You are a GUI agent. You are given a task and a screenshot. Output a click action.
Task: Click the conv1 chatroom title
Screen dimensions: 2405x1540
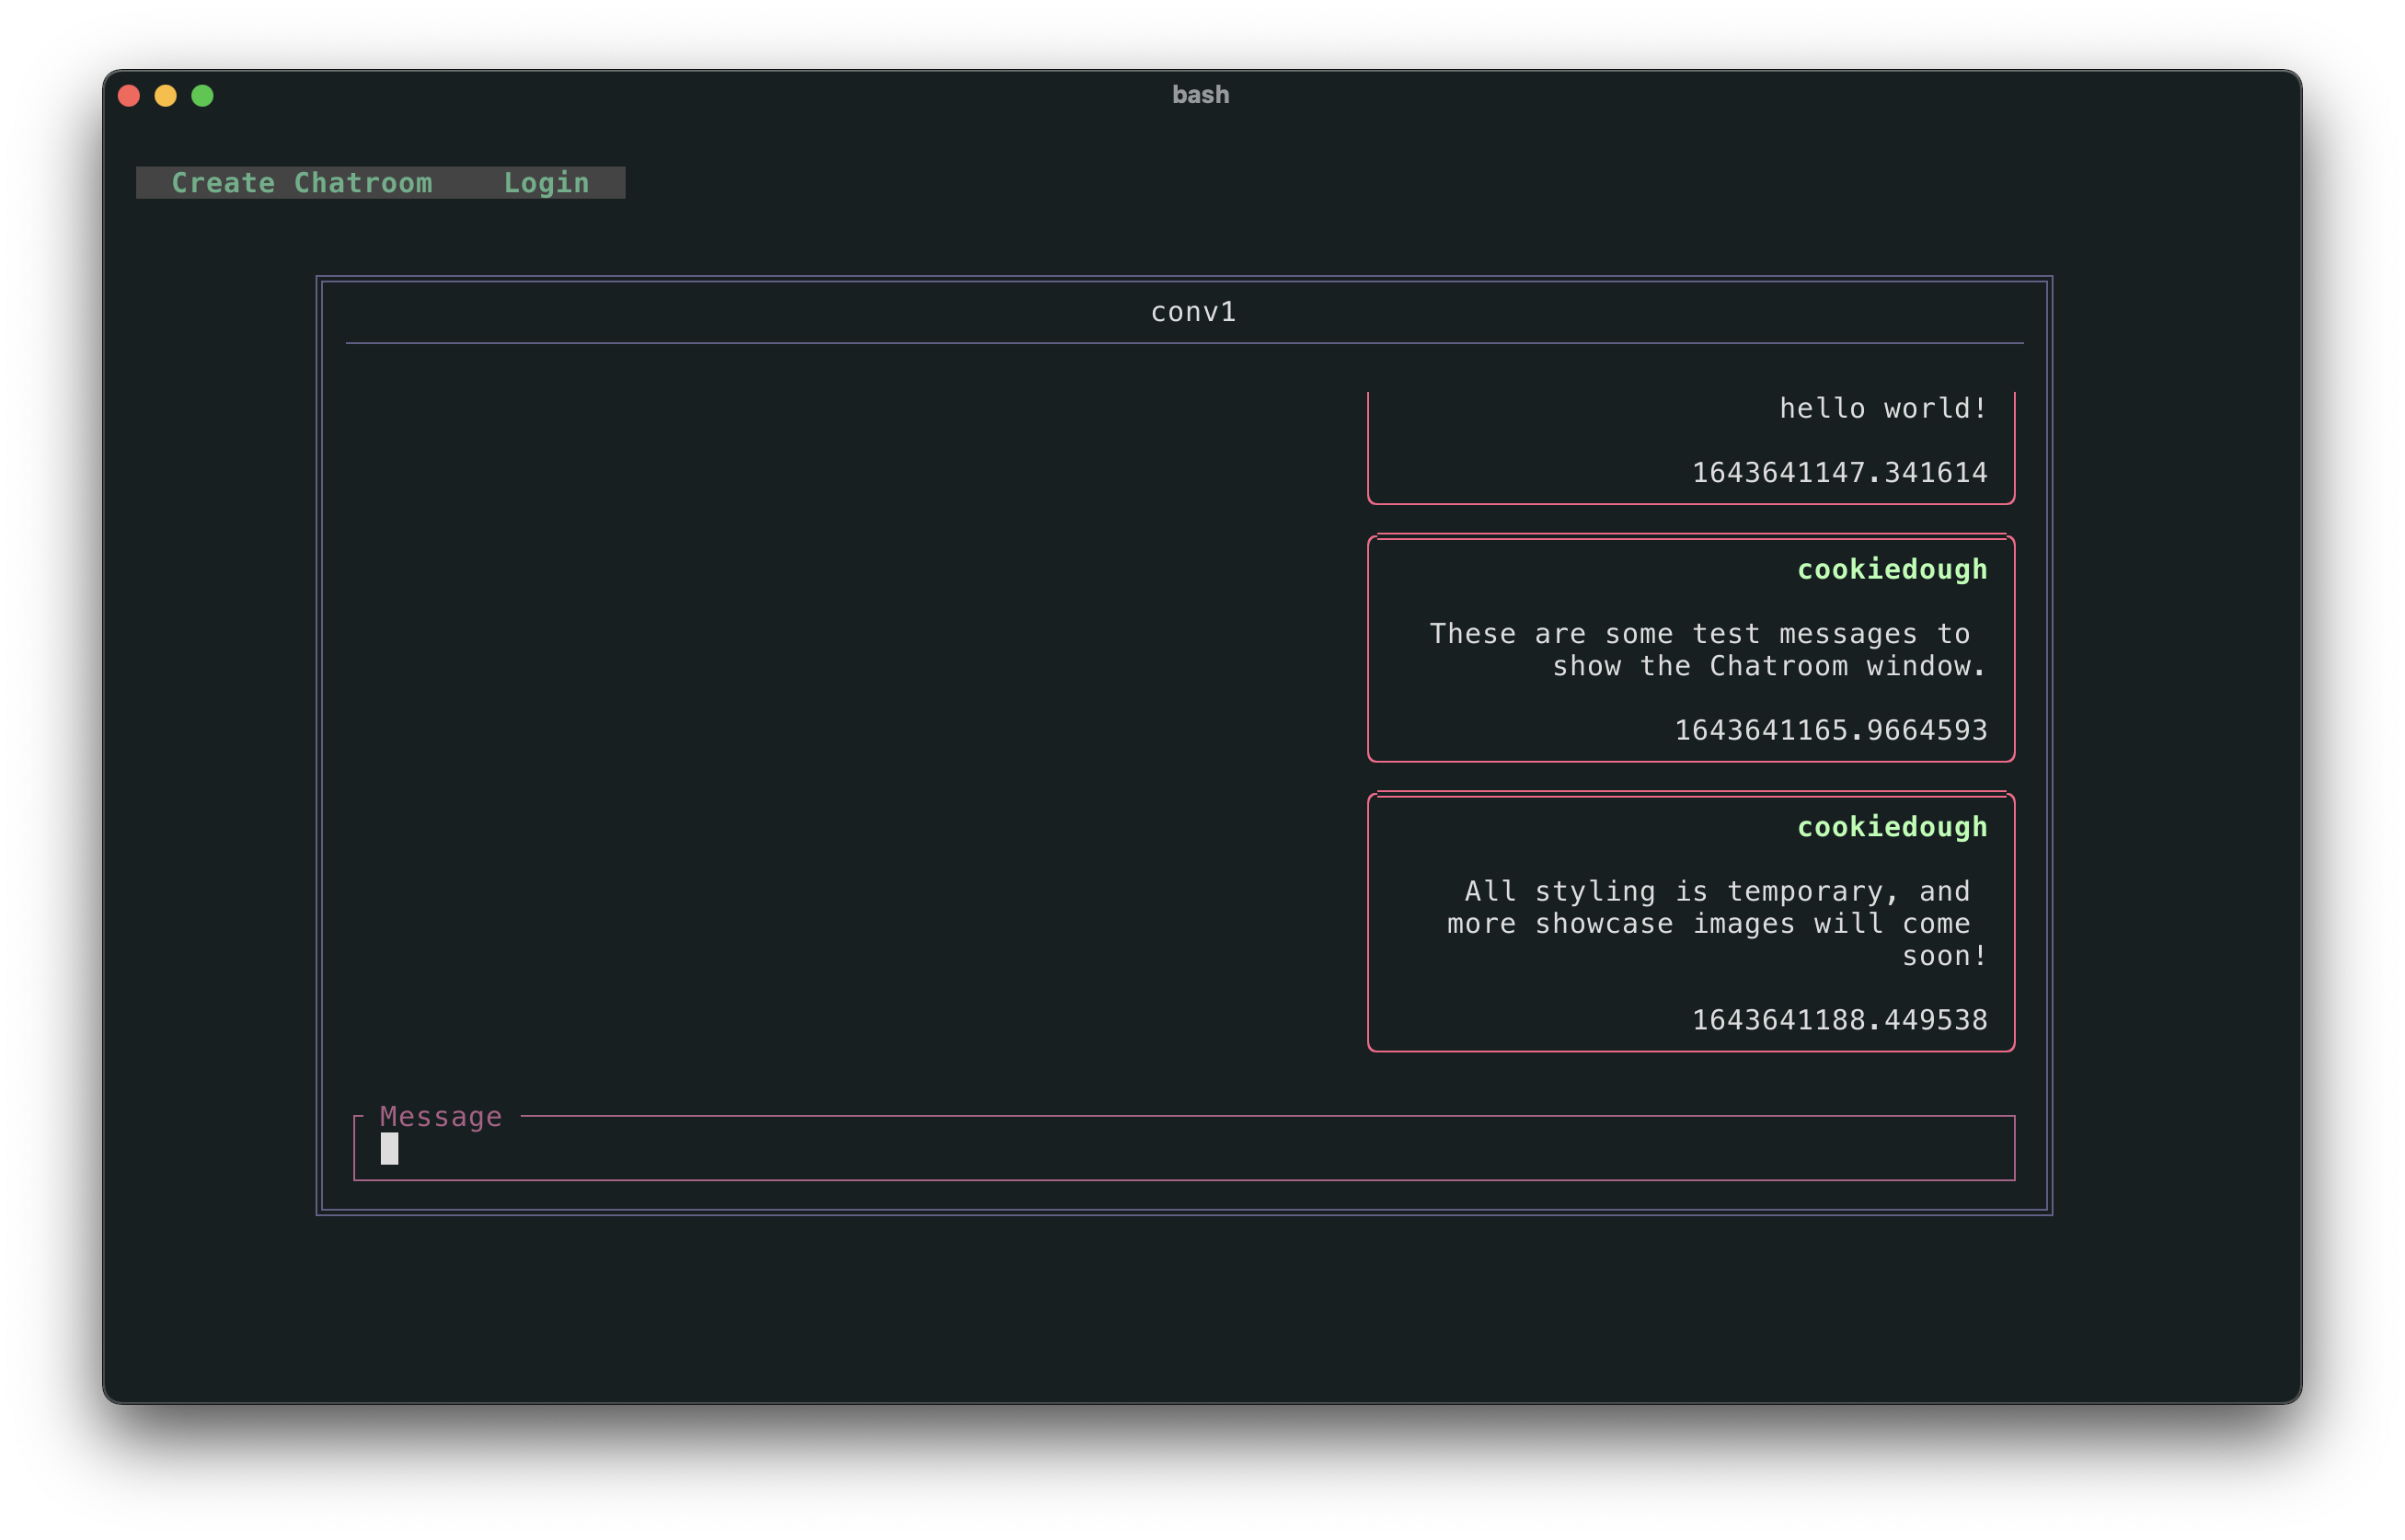point(1193,312)
